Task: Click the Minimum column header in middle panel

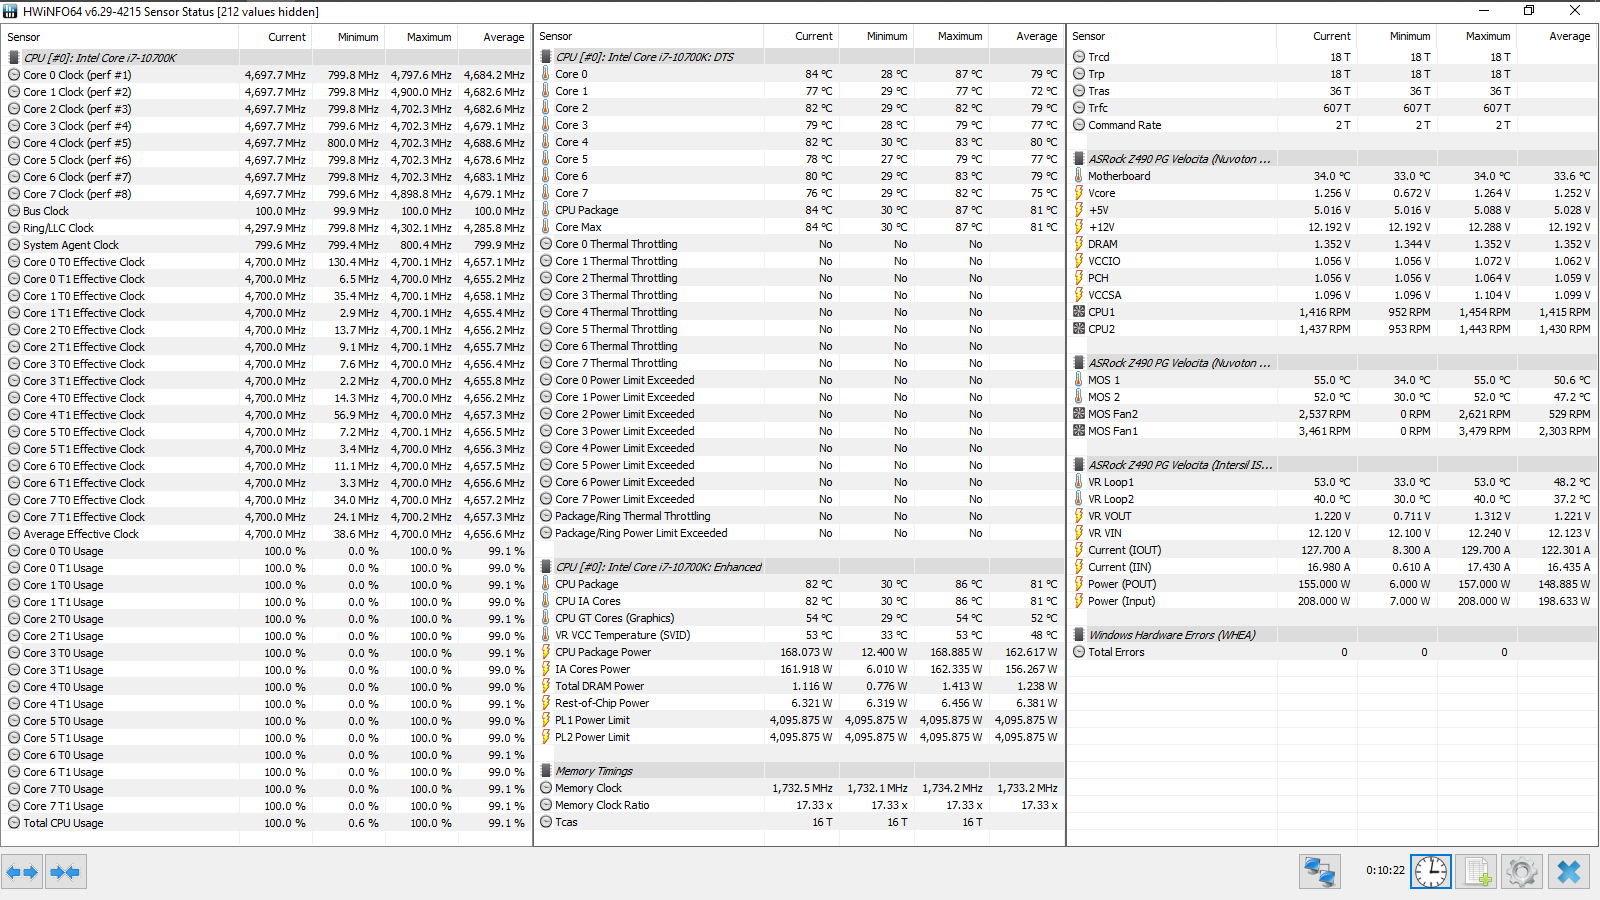Action: (875, 36)
